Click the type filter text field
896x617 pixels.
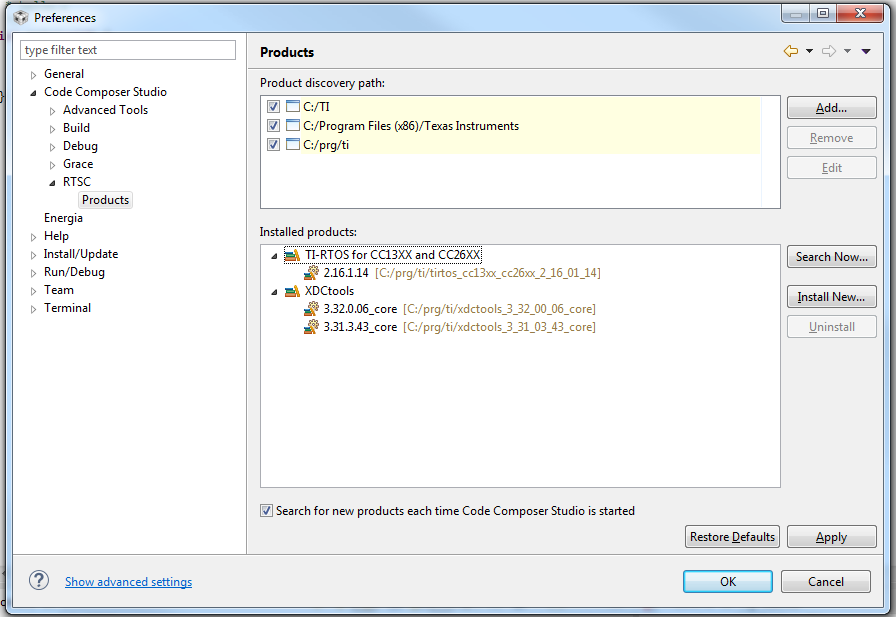coord(128,50)
